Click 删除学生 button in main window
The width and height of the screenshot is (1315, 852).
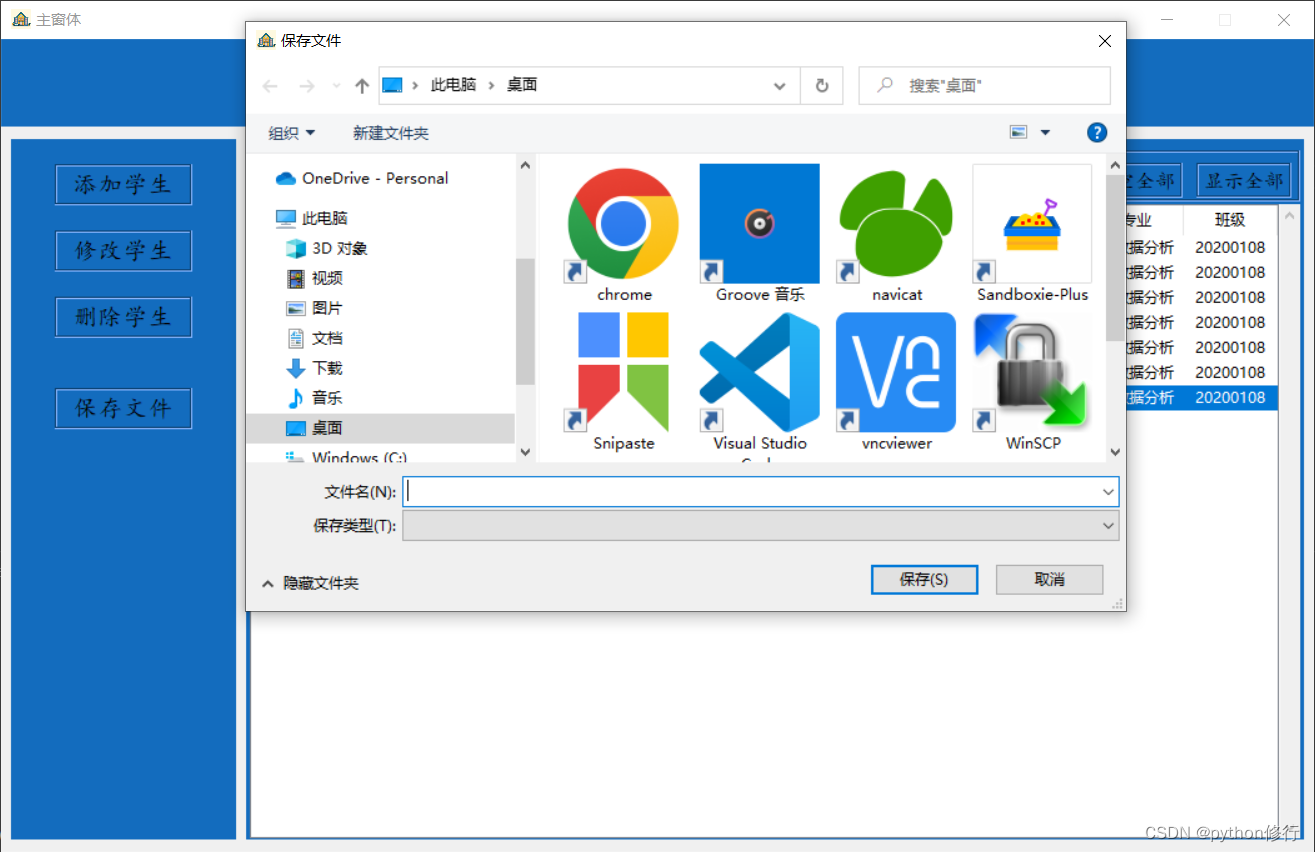pyautogui.click(x=123, y=317)
